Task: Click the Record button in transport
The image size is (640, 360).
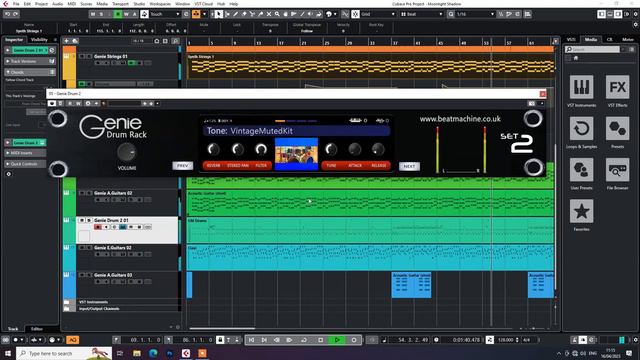Action: (x=354, y=340)
